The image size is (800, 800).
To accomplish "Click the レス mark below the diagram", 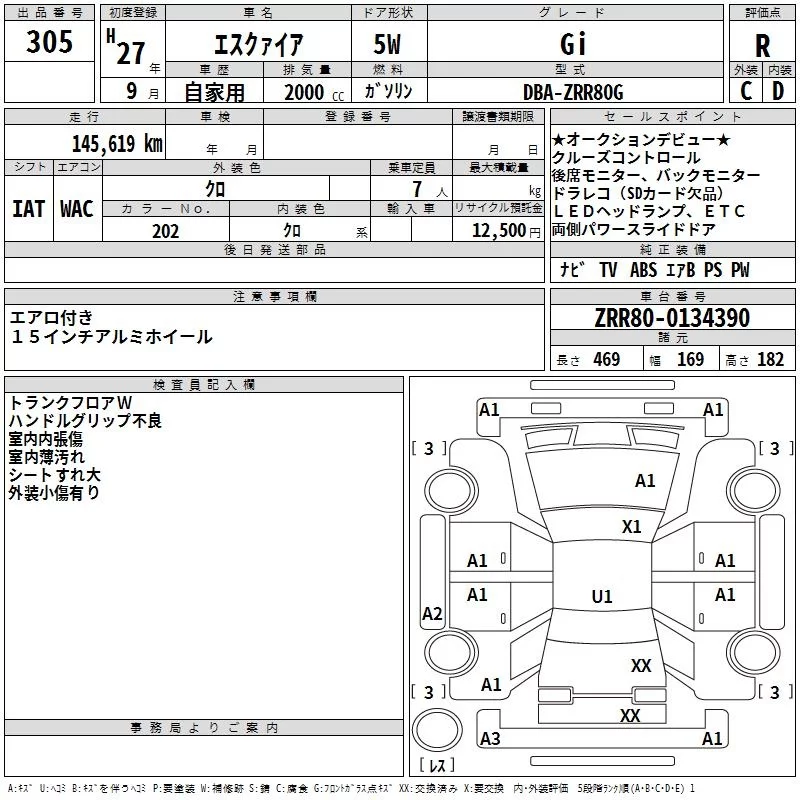I will pyautogui.click(x=436, y=765).
